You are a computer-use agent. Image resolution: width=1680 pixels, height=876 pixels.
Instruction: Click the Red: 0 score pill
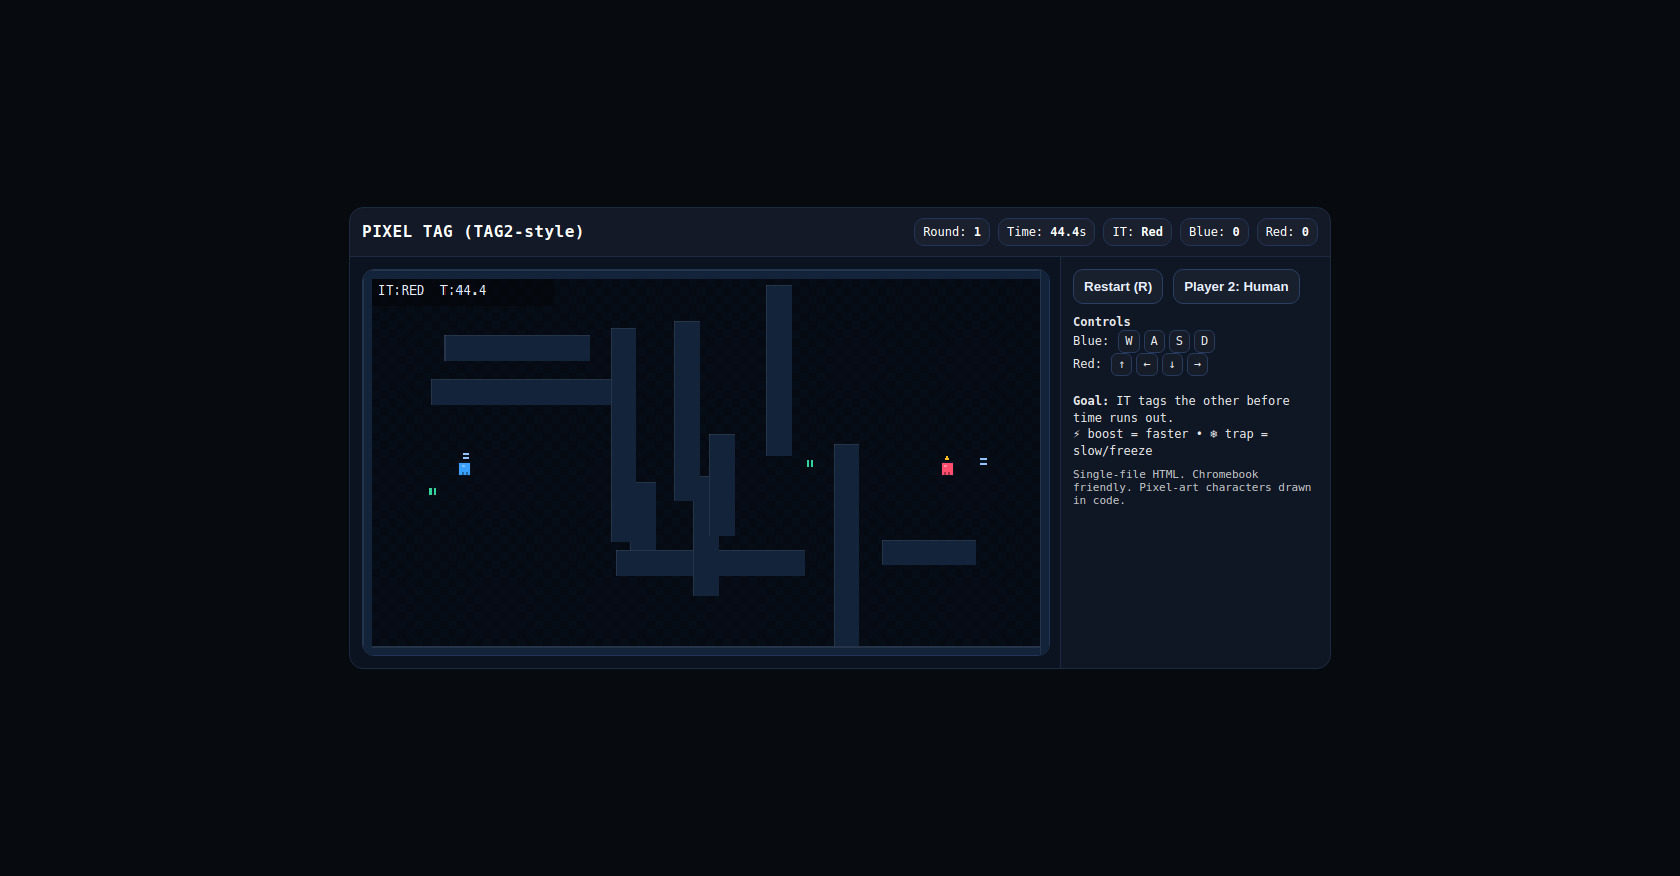pos(1287,232)
